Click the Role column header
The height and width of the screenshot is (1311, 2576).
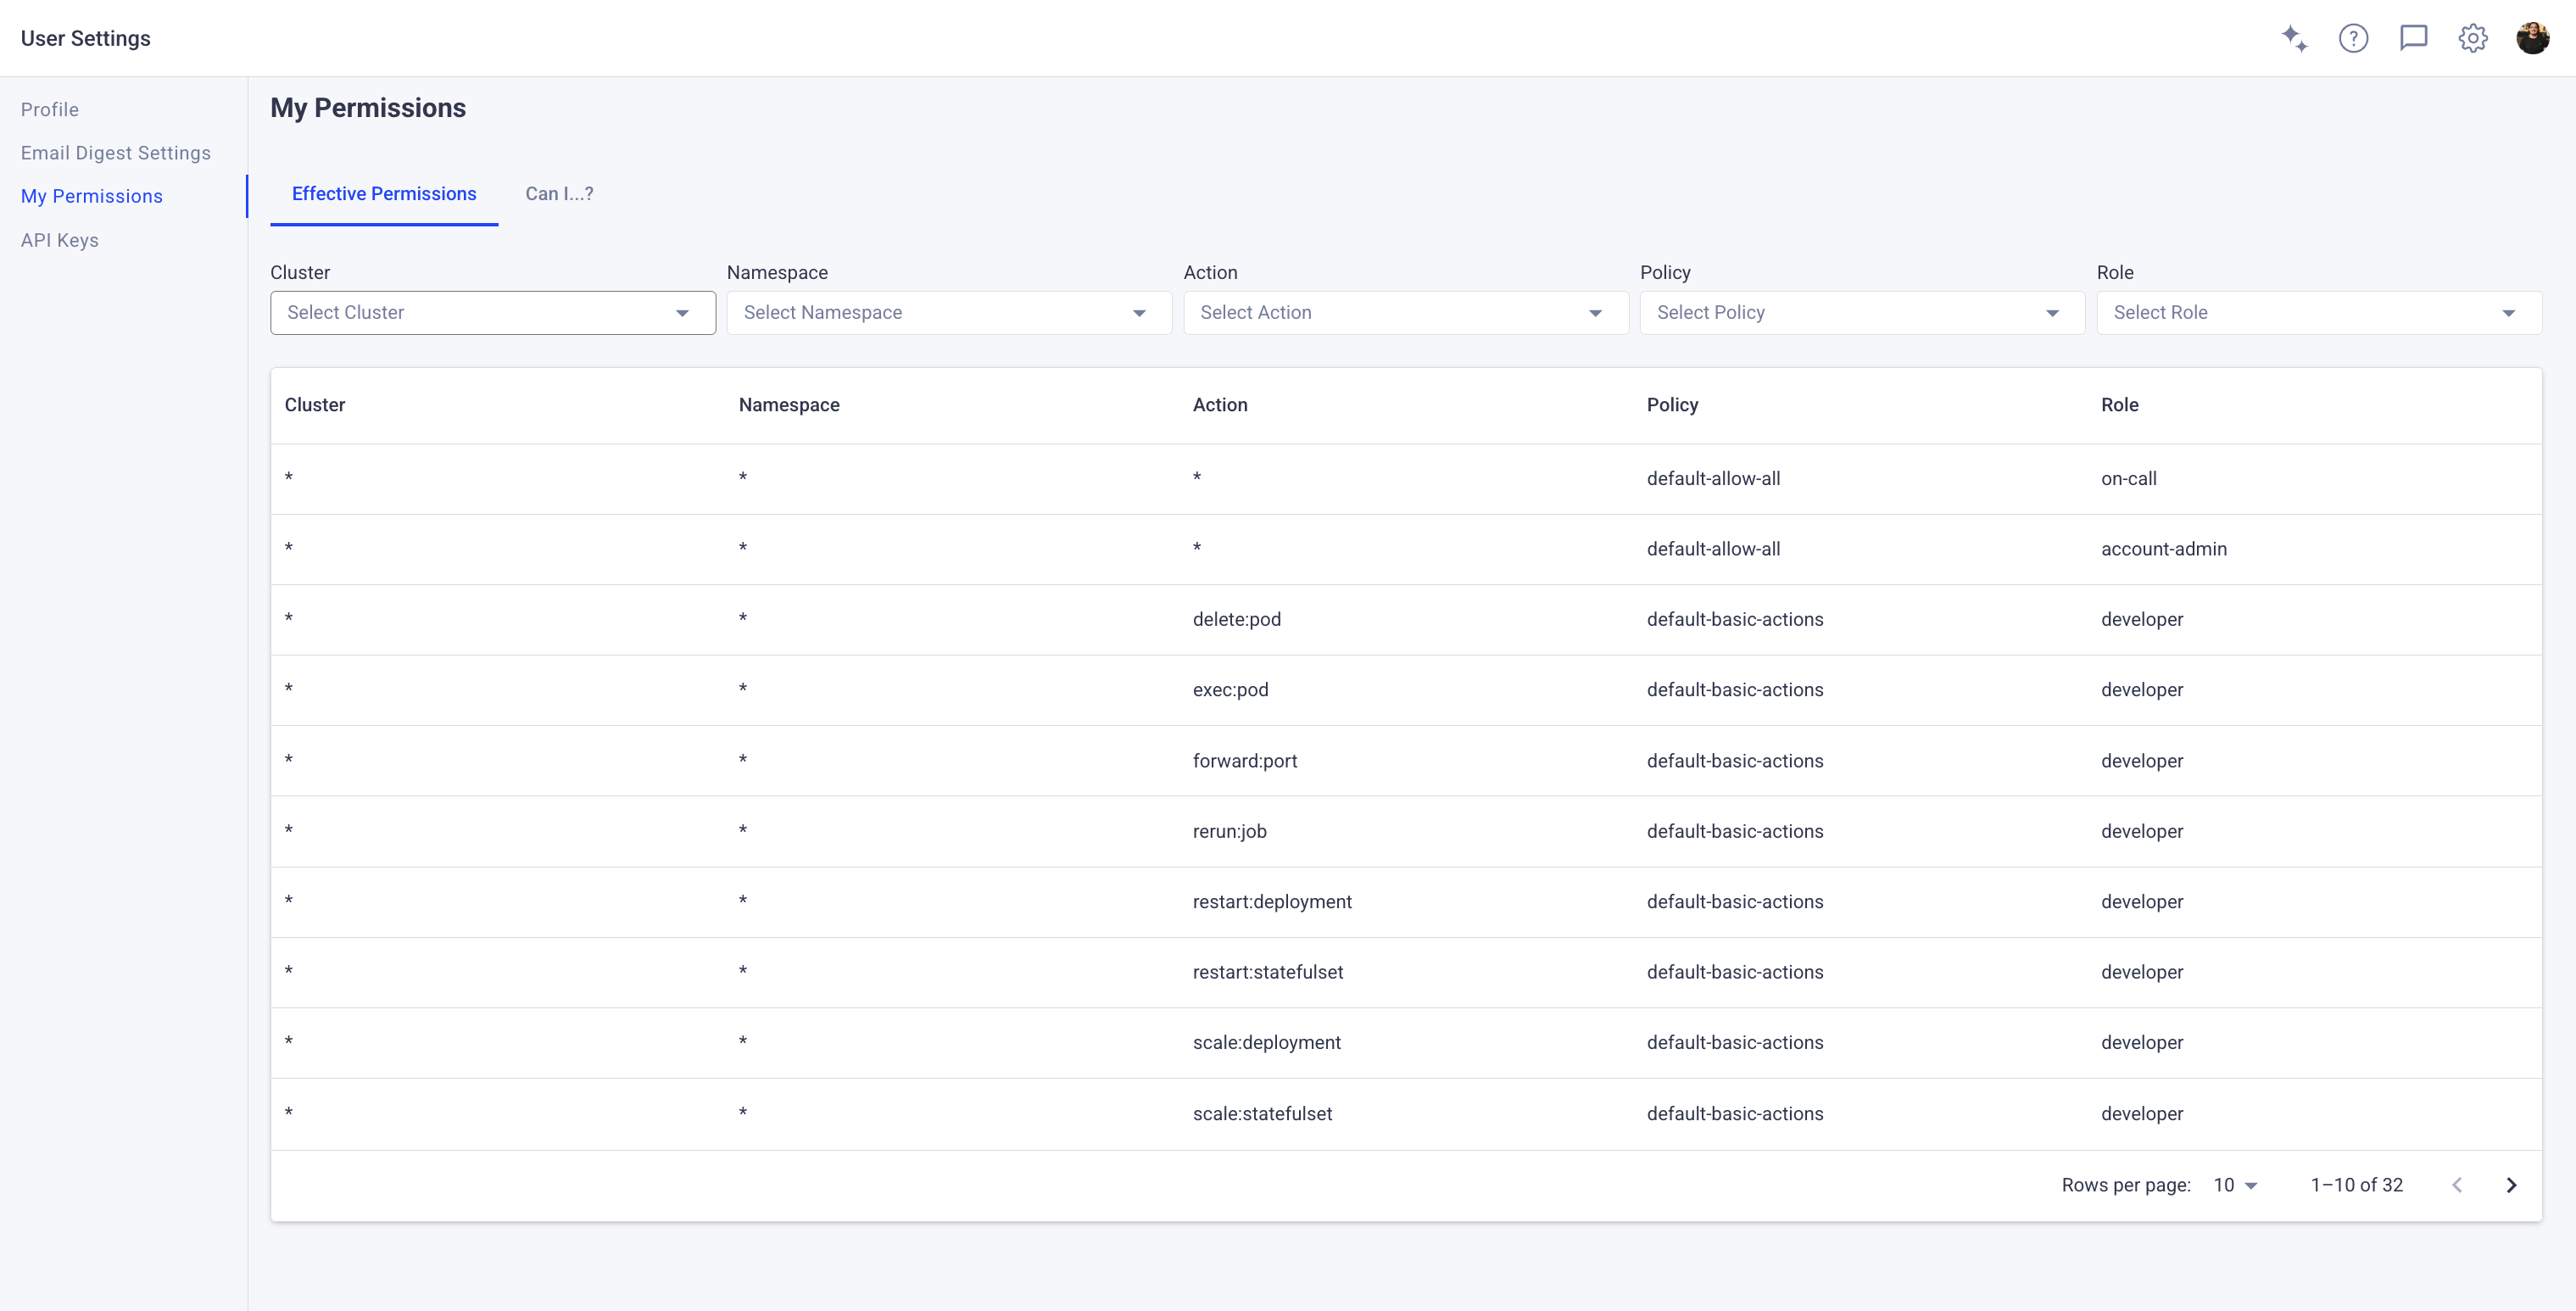tap(2119, 405)
